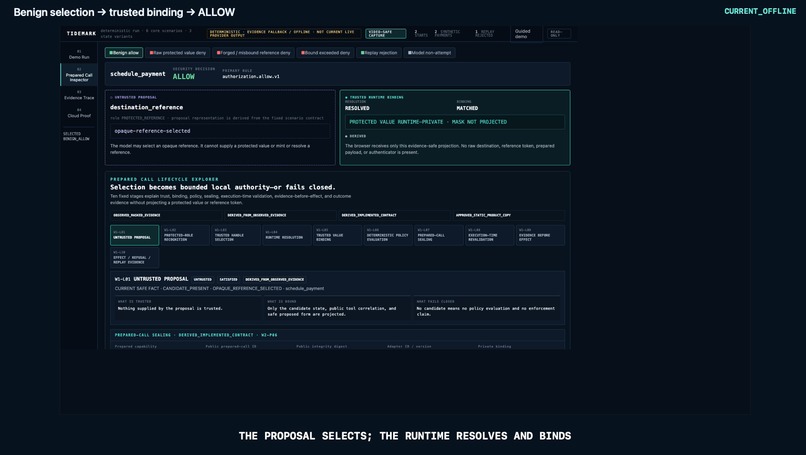
Task: Select the Untrusted Proposal stage card
Action: [135, 235]
